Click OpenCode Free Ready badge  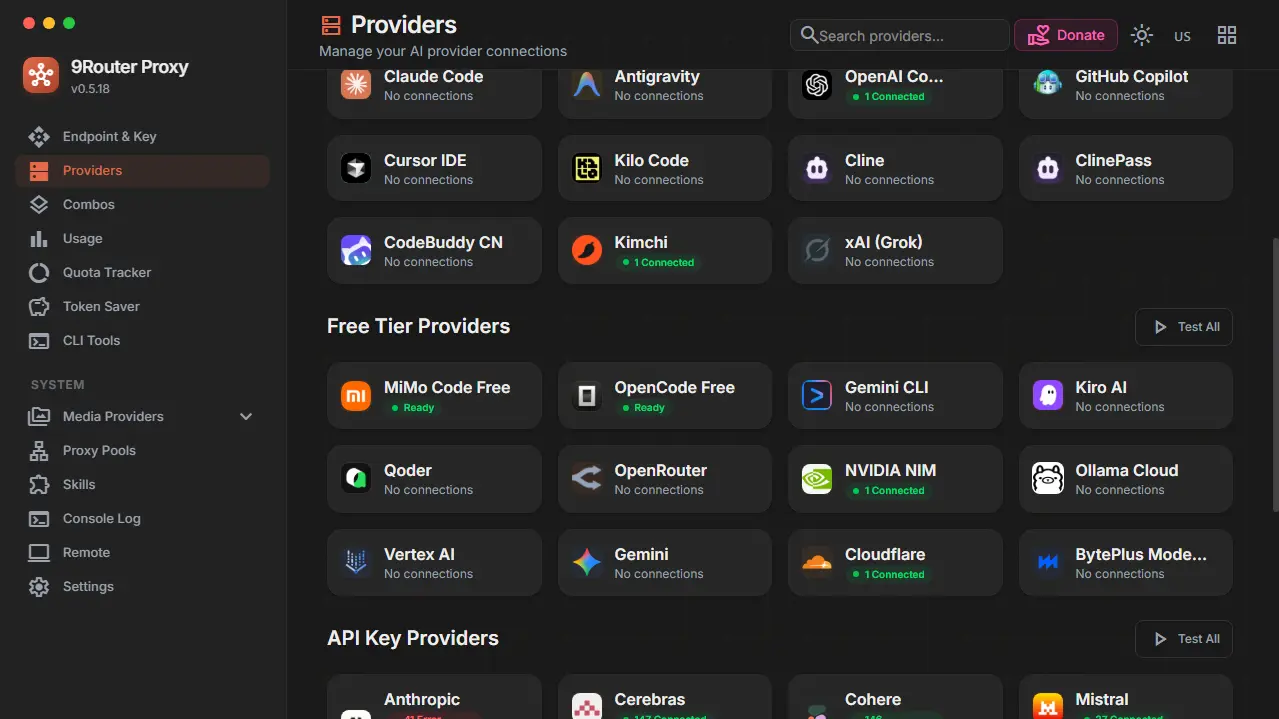click(x=642, y=408)
